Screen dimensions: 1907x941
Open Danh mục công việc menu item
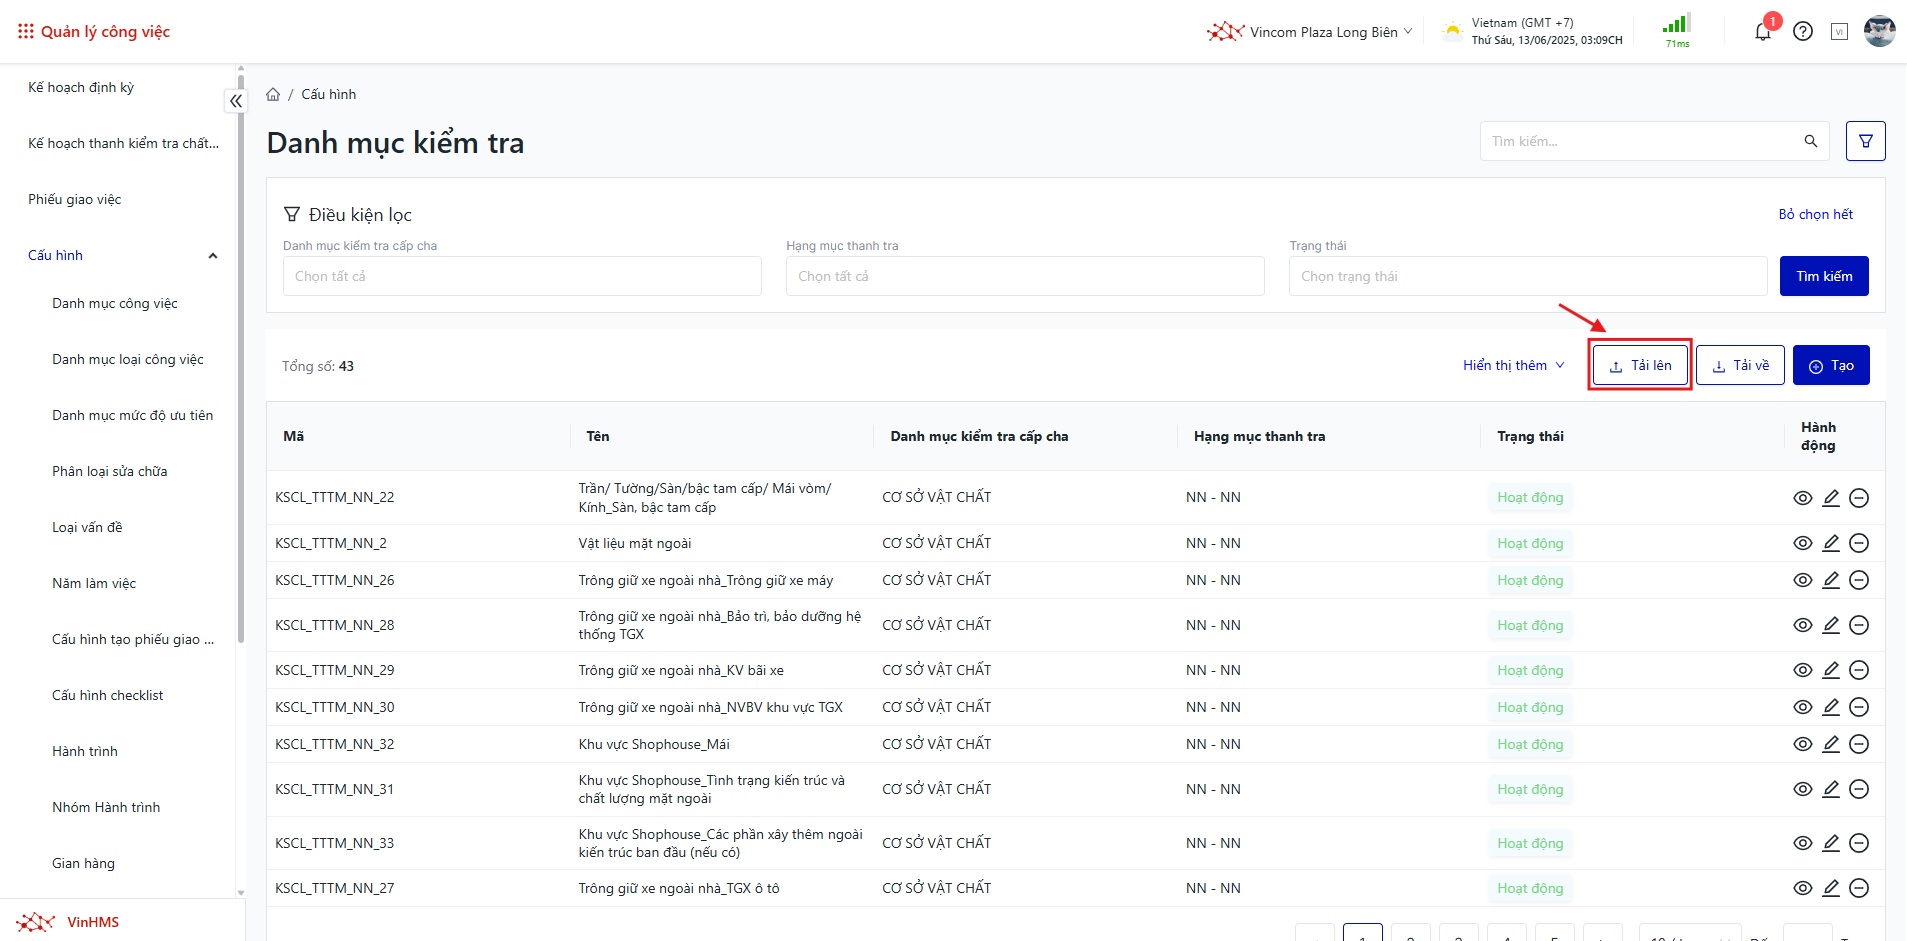point(115,303)
